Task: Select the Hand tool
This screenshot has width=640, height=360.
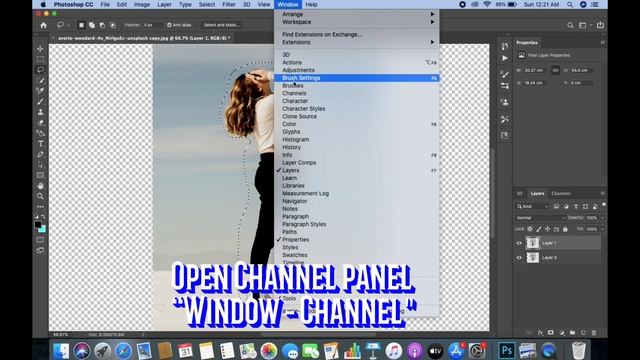Action: click(40, 186)
